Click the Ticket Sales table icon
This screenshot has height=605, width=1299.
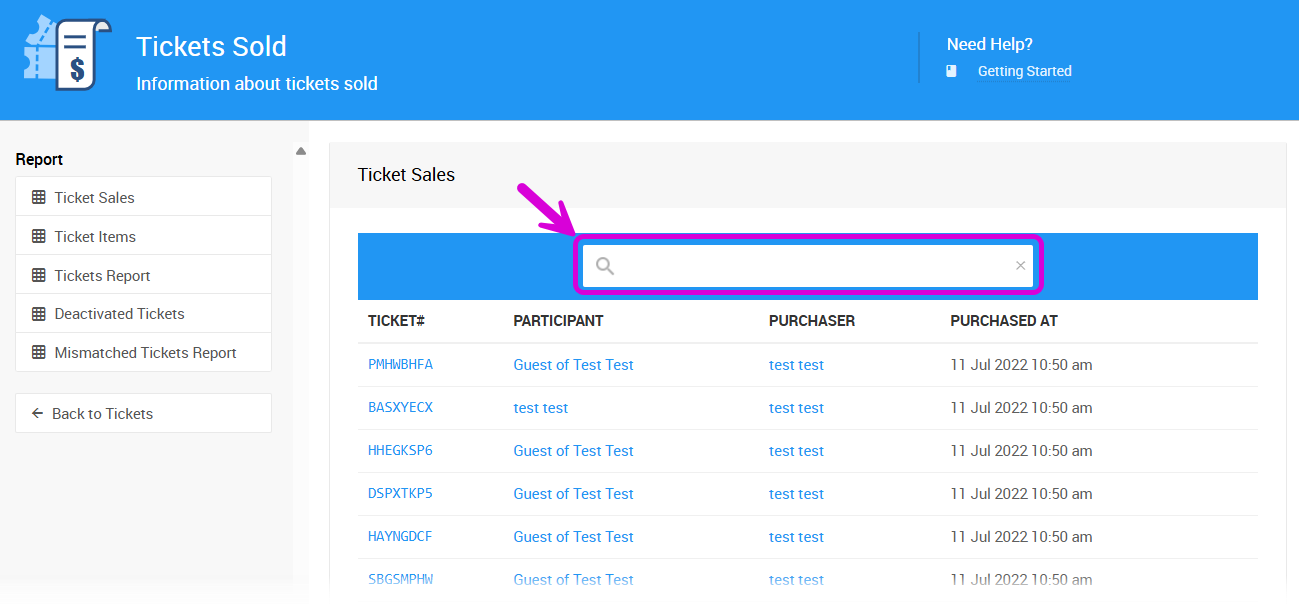(x=39, y=198)
